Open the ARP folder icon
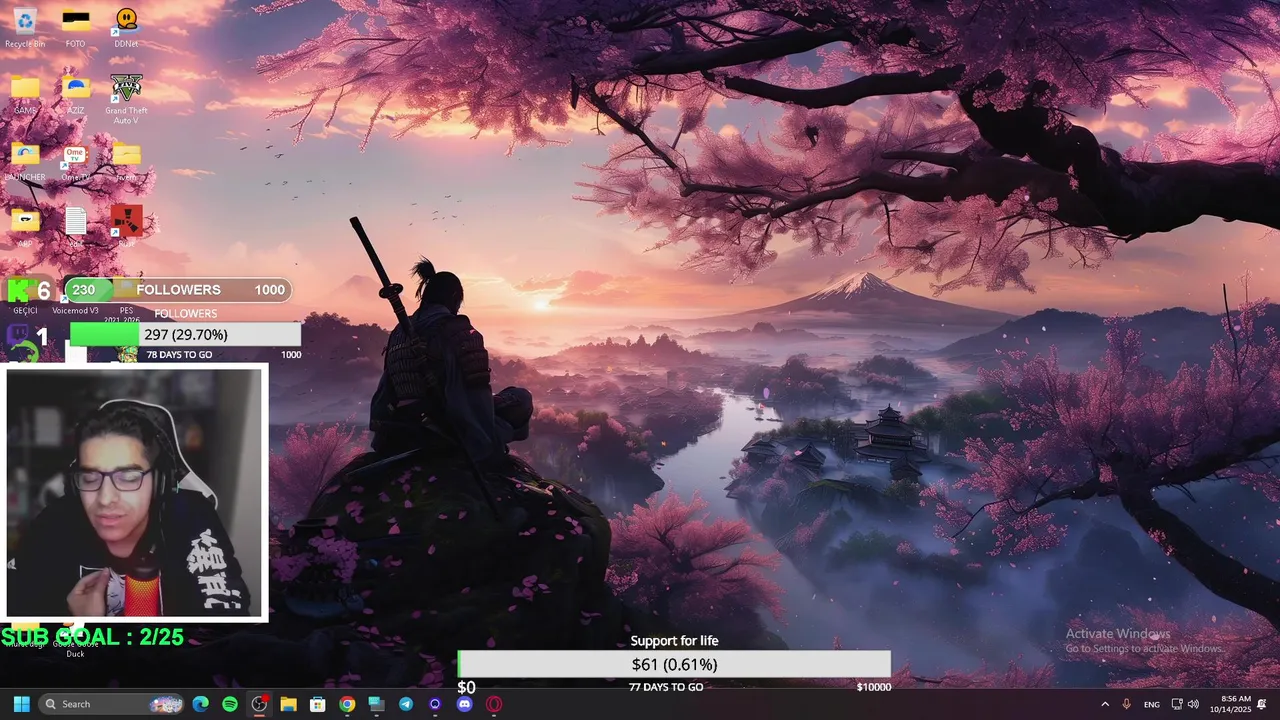Viewport: 1280px width, 720px height. click(25, 227)
